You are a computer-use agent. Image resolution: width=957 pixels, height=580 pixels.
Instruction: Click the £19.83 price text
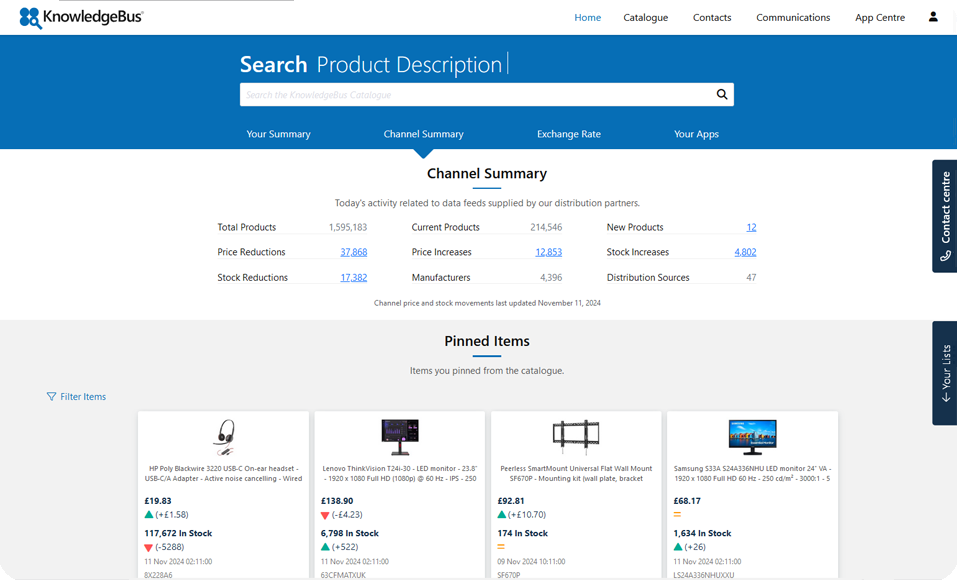(158, 501)
